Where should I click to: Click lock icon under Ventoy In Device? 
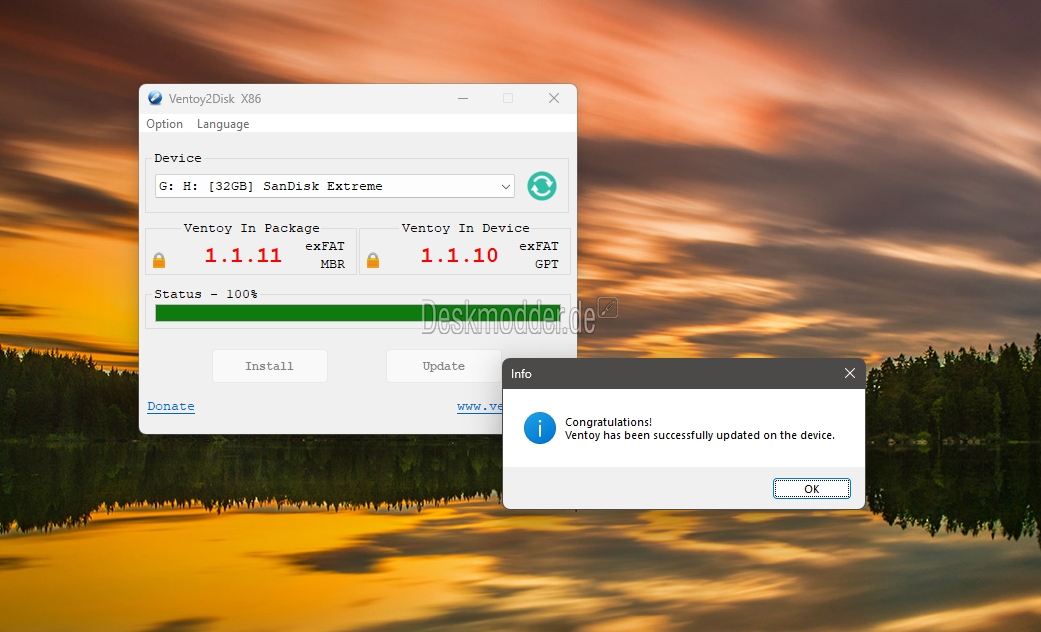373,261
